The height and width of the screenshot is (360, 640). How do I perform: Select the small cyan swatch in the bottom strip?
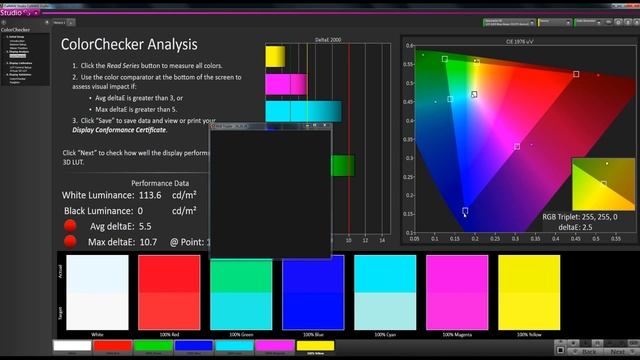point(234,346)
